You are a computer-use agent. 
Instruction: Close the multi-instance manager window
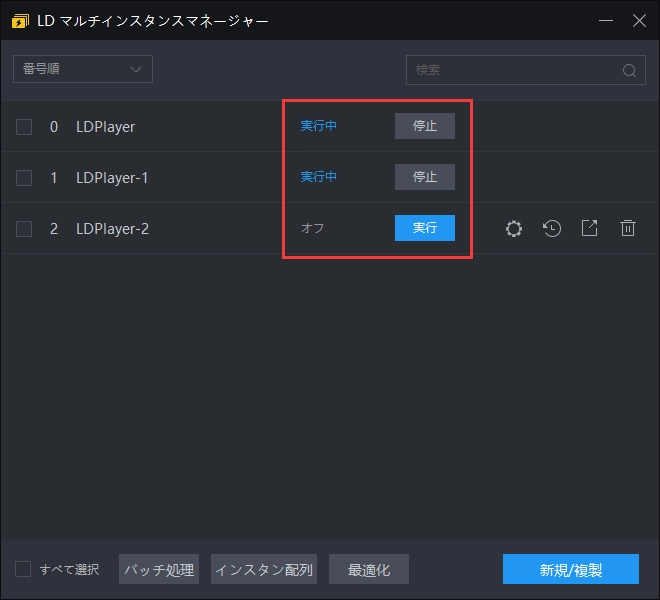click(639, 20)
